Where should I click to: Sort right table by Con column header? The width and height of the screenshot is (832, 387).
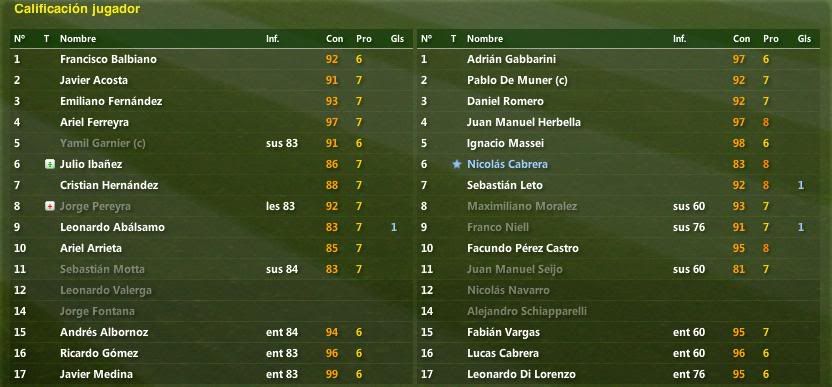click(742, 39)
